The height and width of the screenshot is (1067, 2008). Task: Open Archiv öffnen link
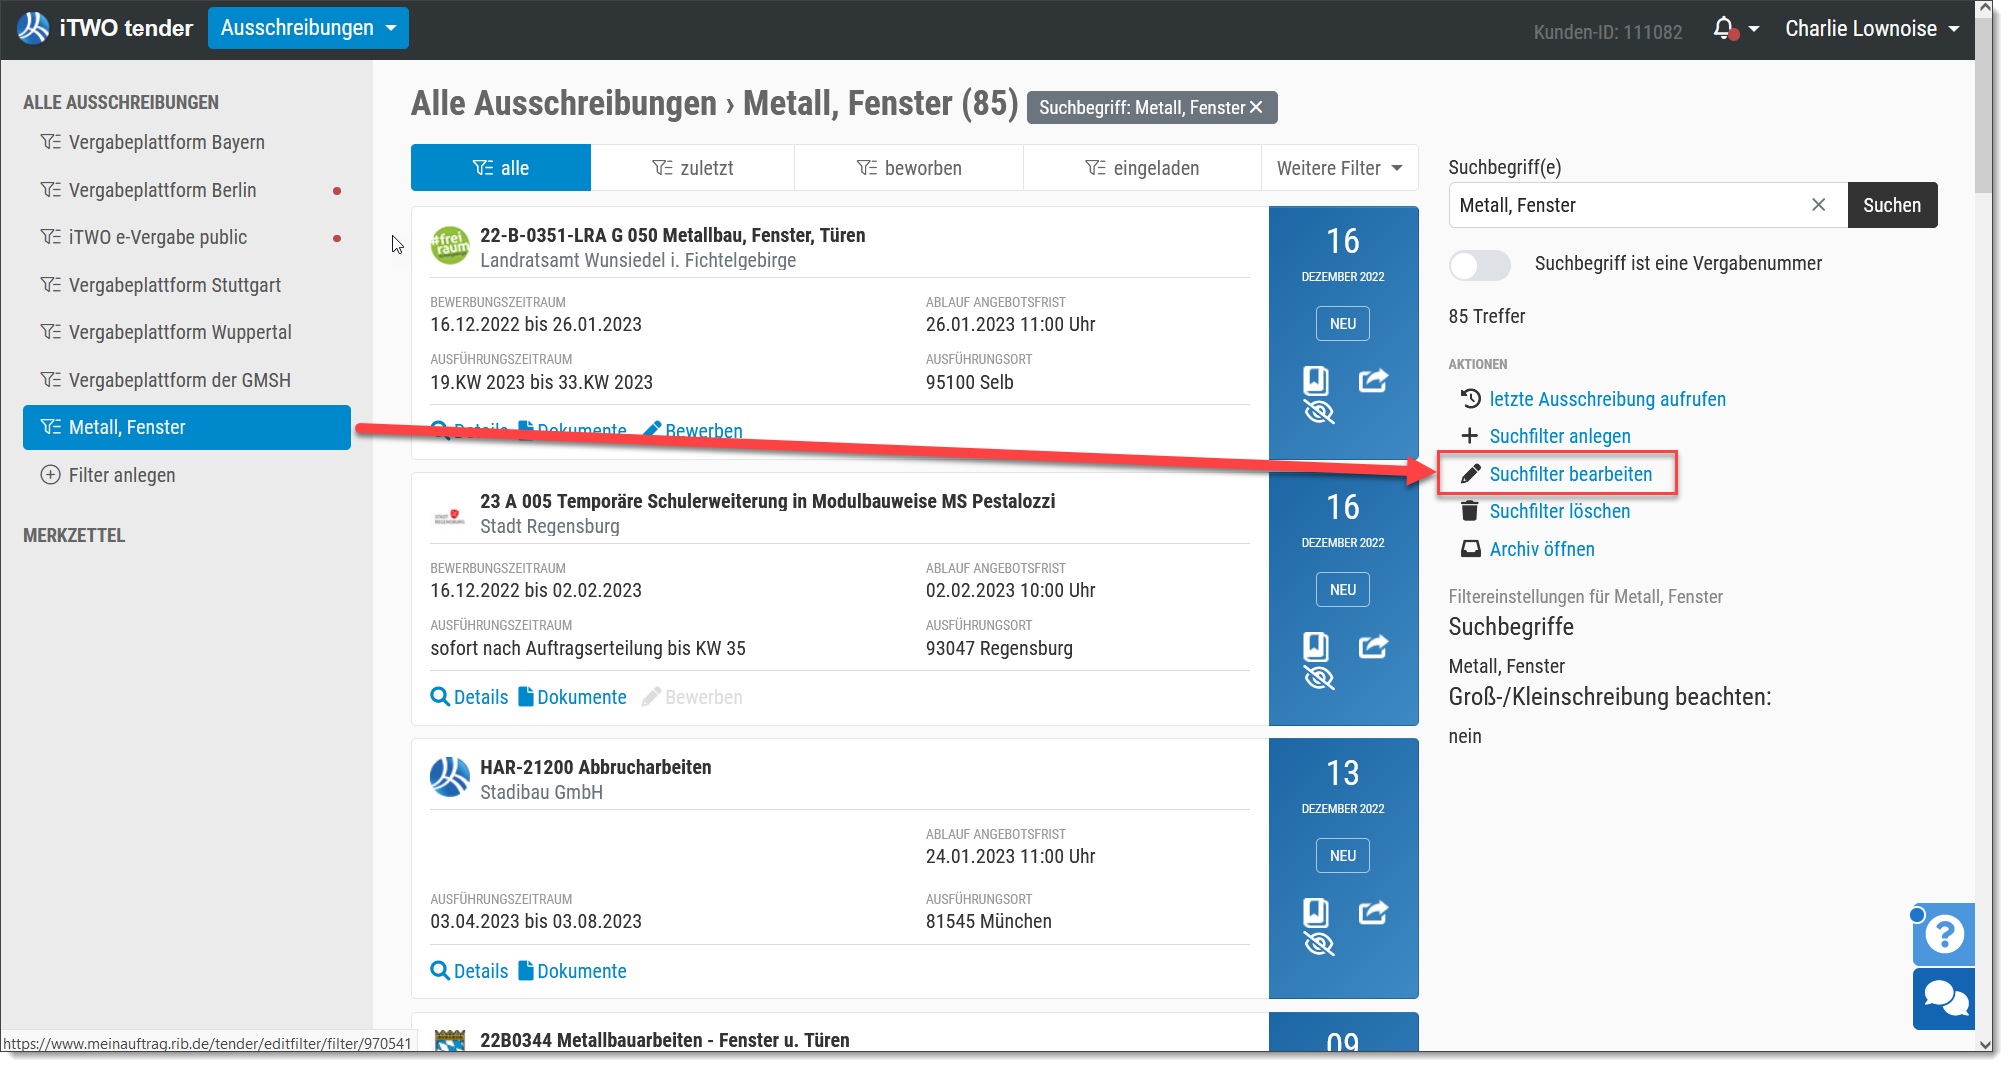(1541, 549)
